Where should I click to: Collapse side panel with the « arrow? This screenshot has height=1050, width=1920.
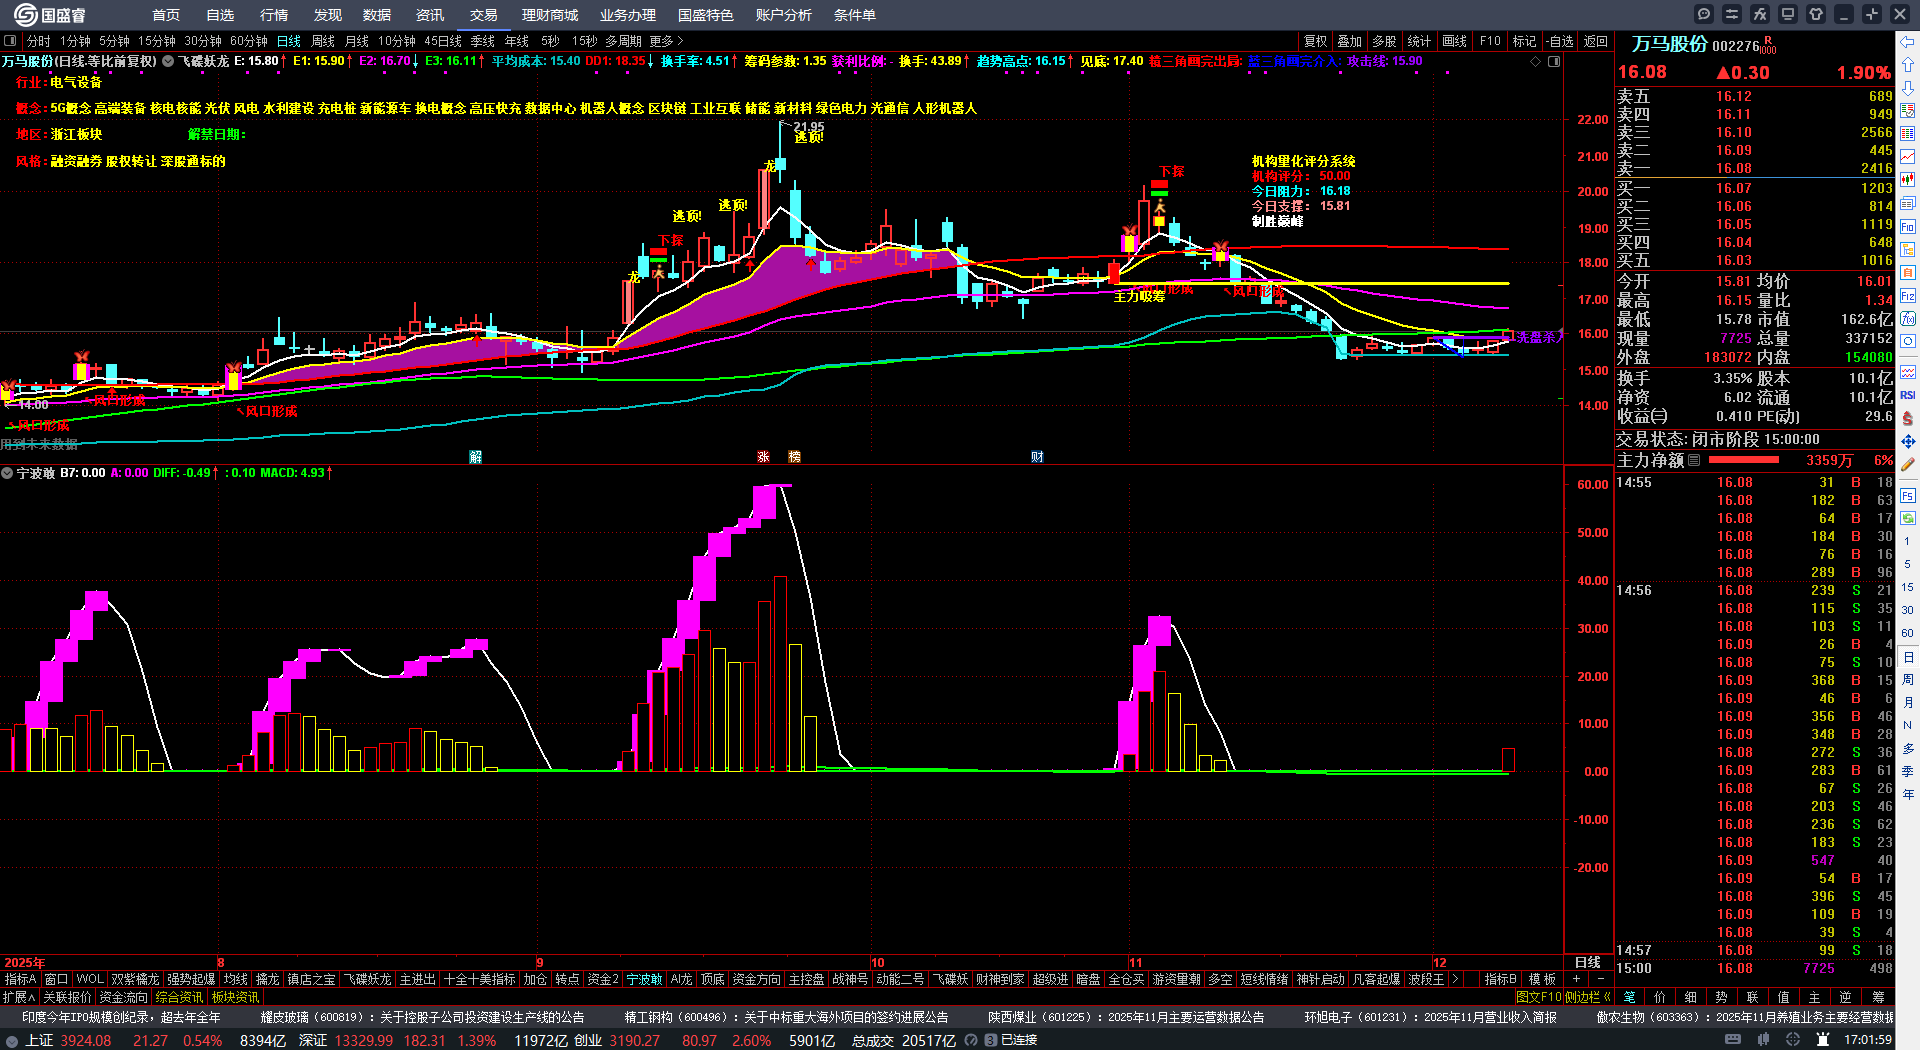[x=1607, y=997]
